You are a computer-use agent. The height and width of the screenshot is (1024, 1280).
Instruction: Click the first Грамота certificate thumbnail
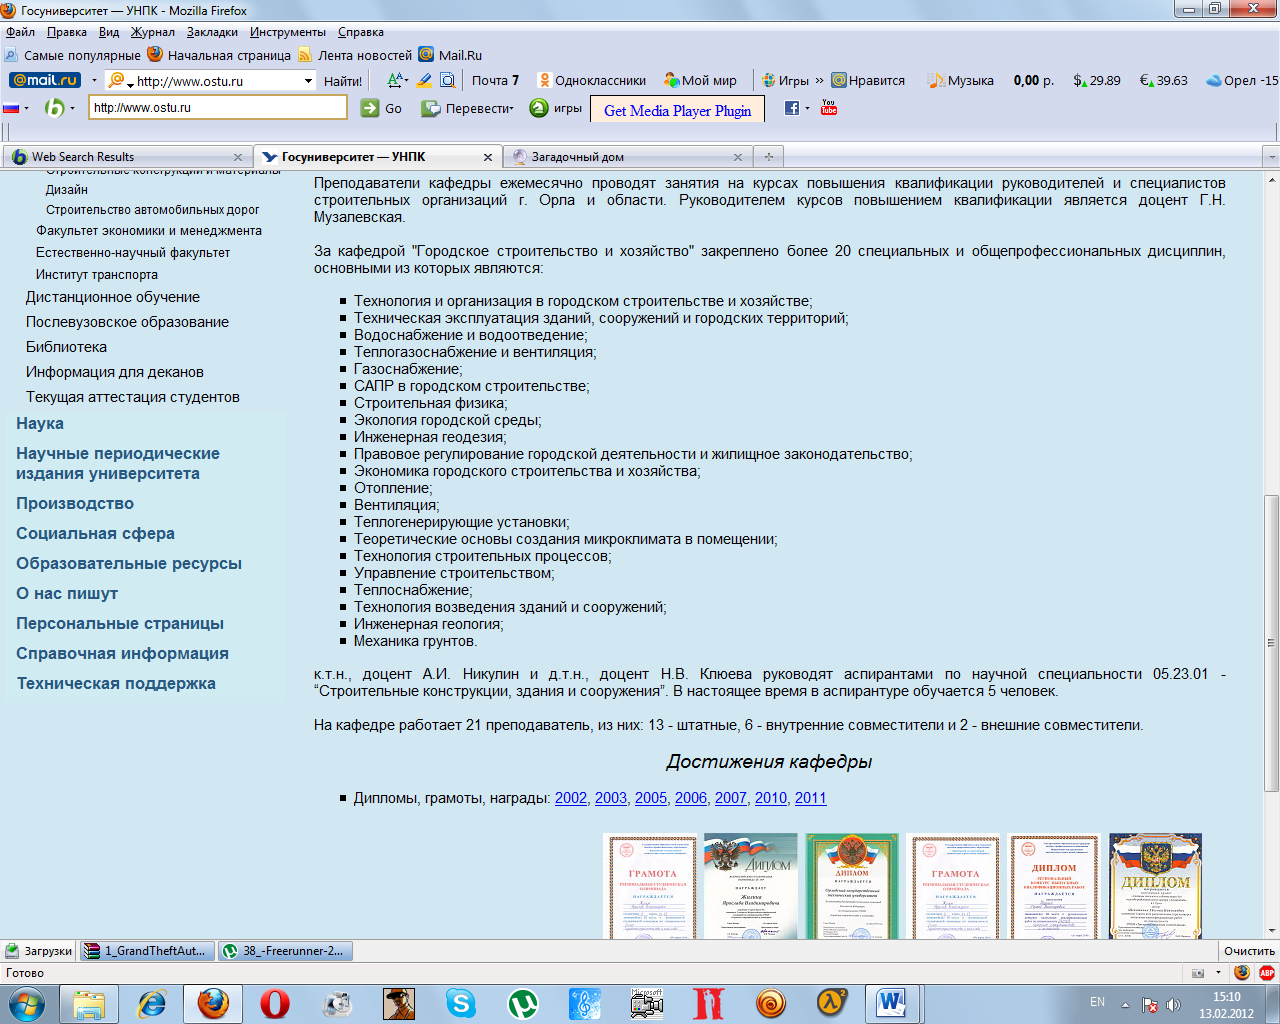pyautogui.click(x=652, y=887)
